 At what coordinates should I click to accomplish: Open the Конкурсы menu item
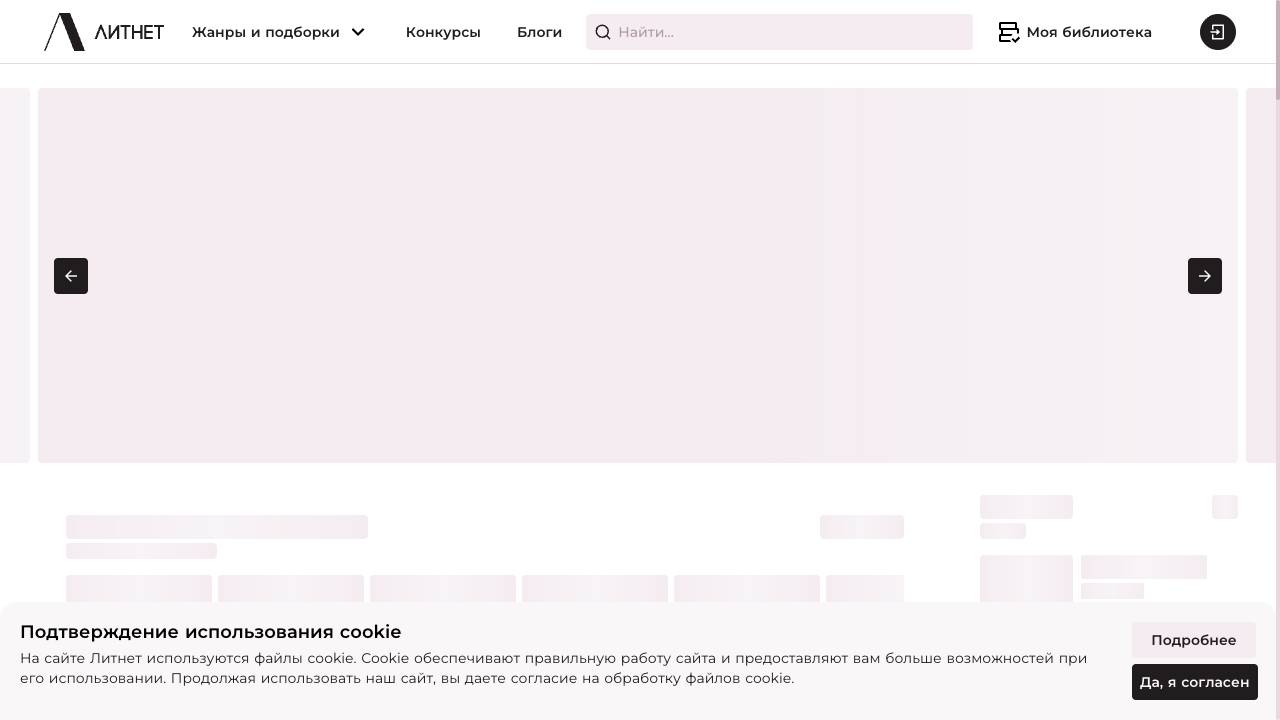pyautogui.click(x=443, y=32)
